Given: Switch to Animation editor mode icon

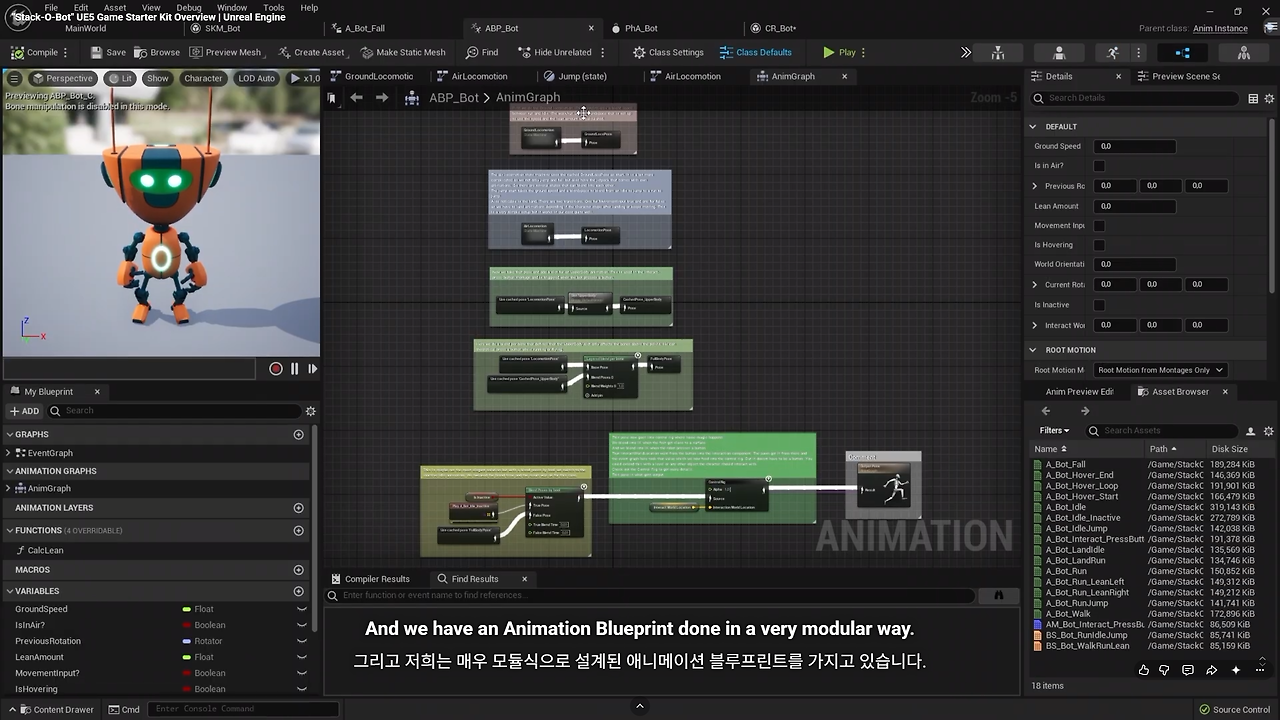Looking at the screenshot, I should (1113, 52).
